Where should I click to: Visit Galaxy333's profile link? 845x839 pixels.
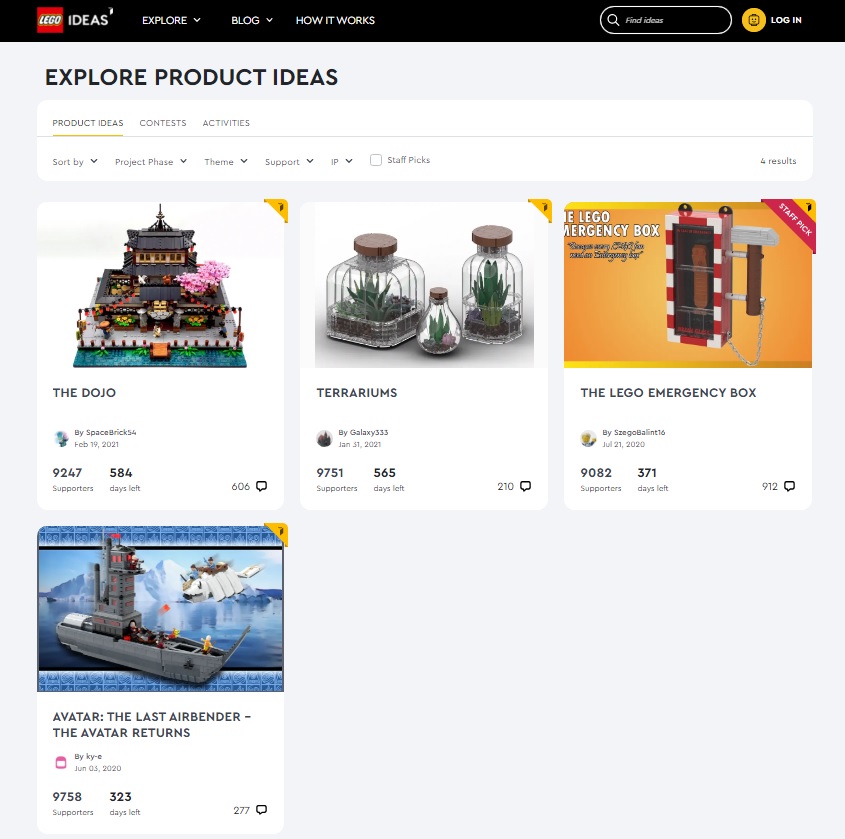coord(369,432)
